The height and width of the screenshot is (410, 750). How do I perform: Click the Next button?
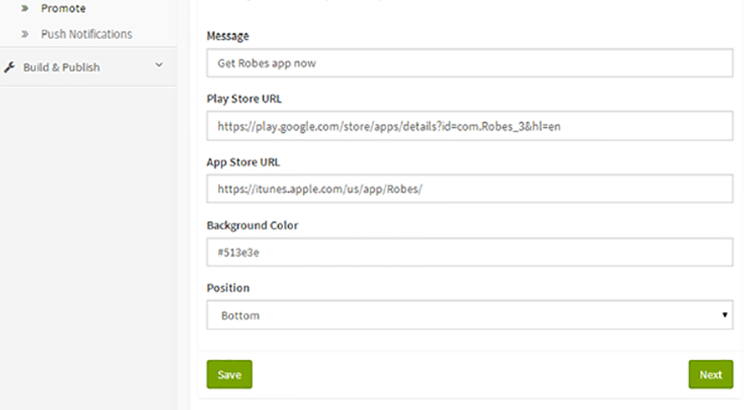pos(710,374)
